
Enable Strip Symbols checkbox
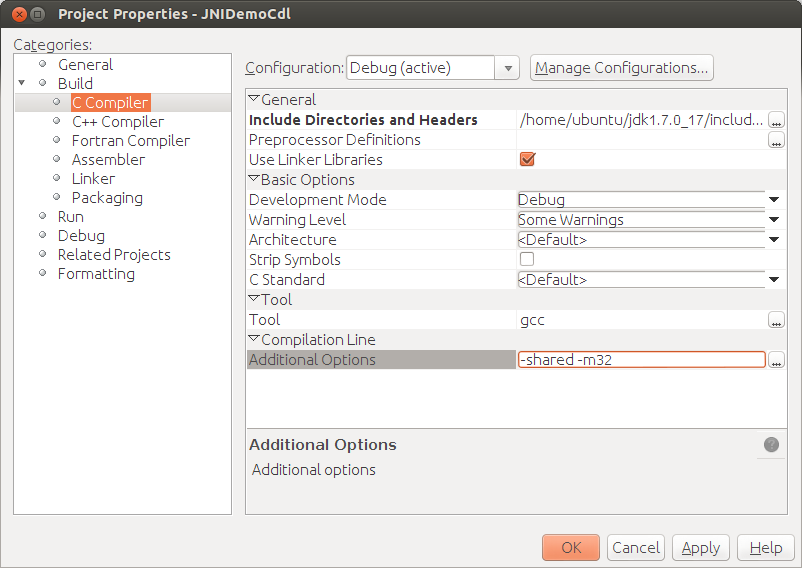(527, 259)
